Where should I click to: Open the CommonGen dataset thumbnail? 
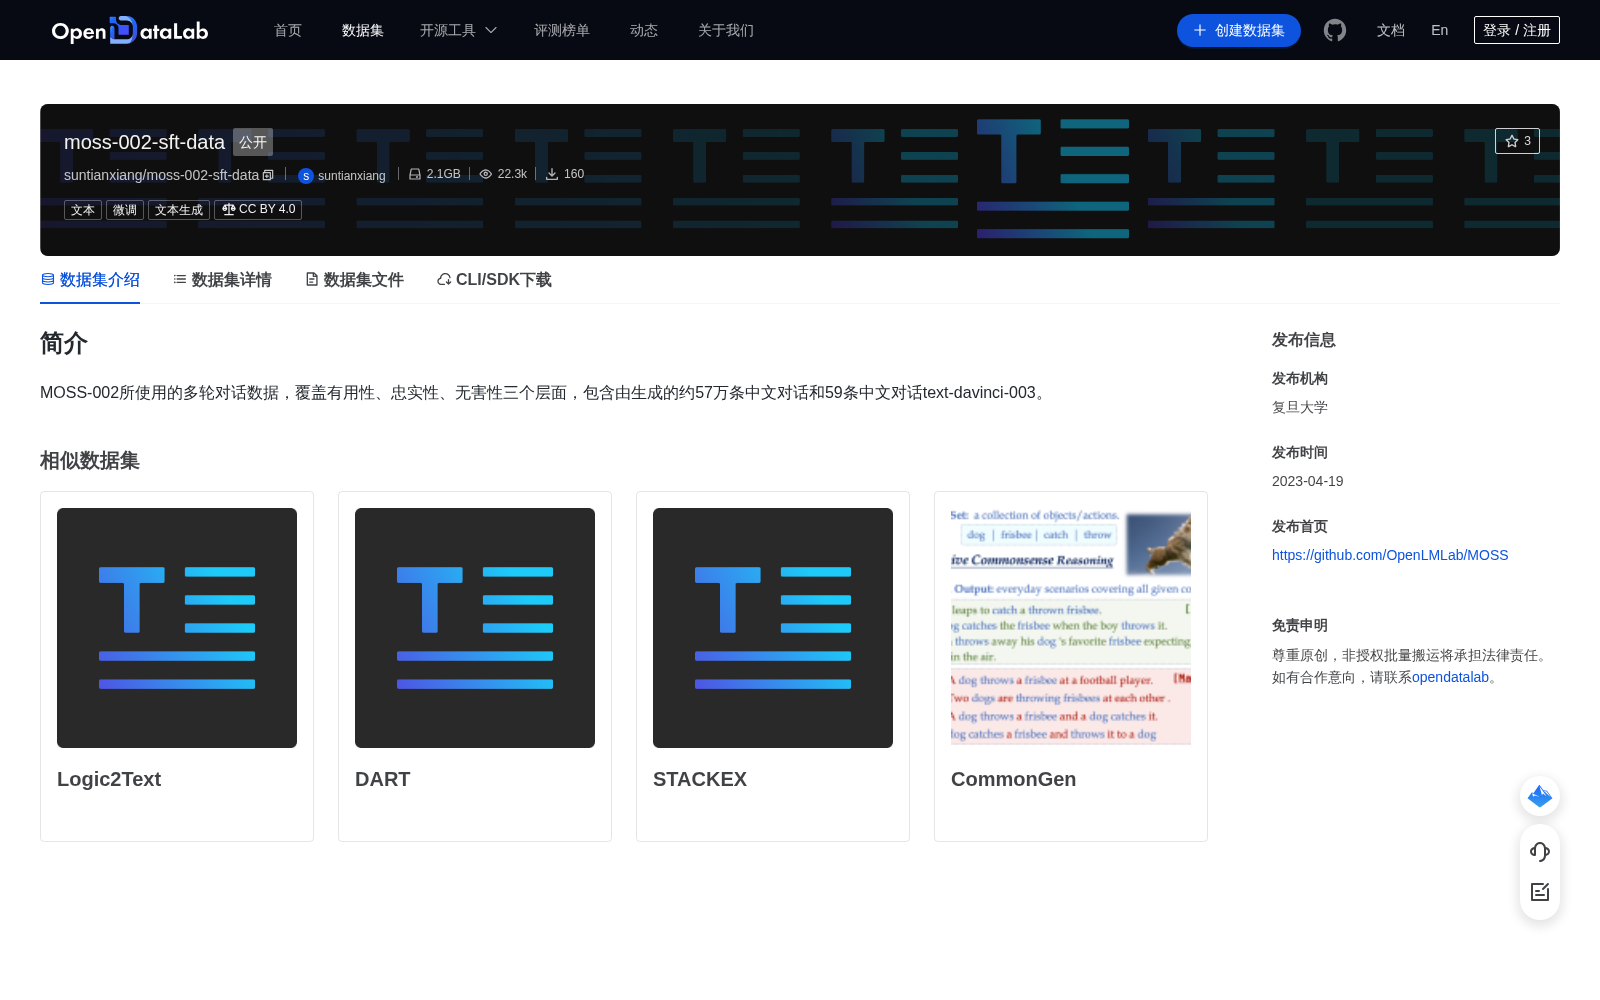click(x=1071, y=628)
